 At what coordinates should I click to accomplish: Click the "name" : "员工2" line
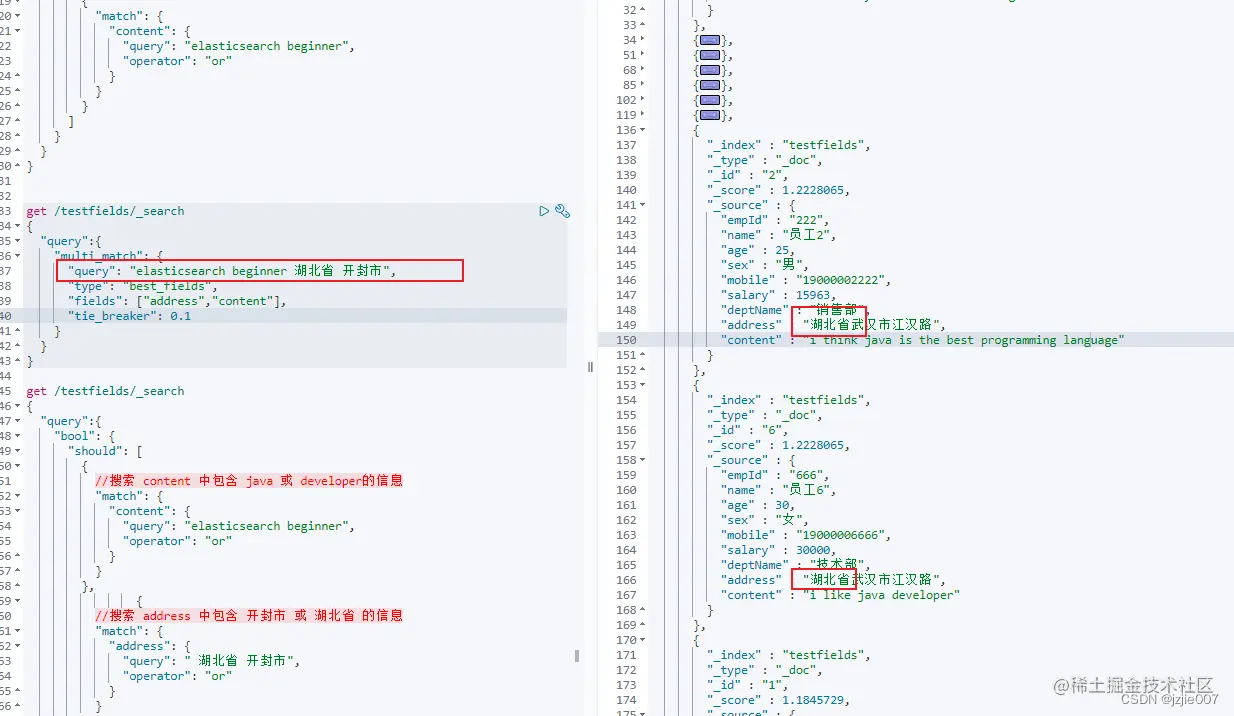[778, 235]
